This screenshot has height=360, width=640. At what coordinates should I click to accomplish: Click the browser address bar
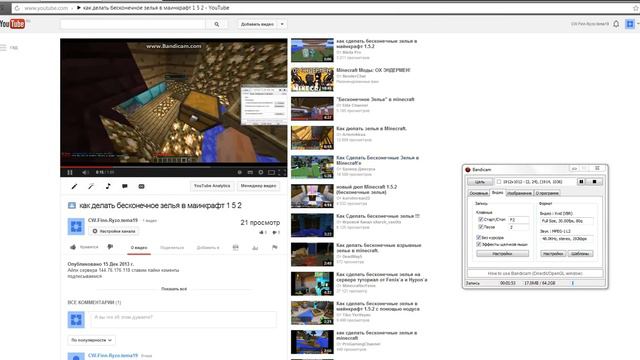click(327, 8)
